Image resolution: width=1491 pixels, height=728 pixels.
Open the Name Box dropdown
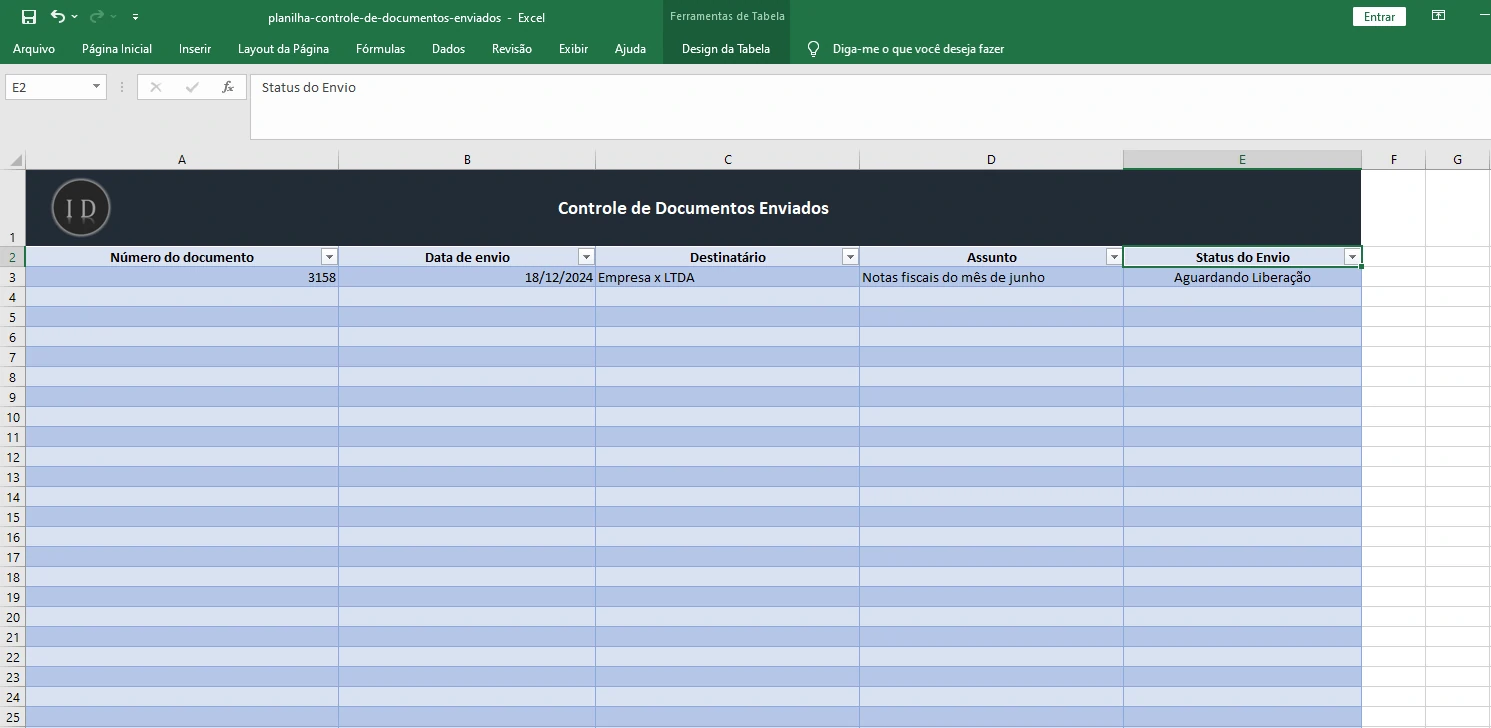[x=95, y=87]
